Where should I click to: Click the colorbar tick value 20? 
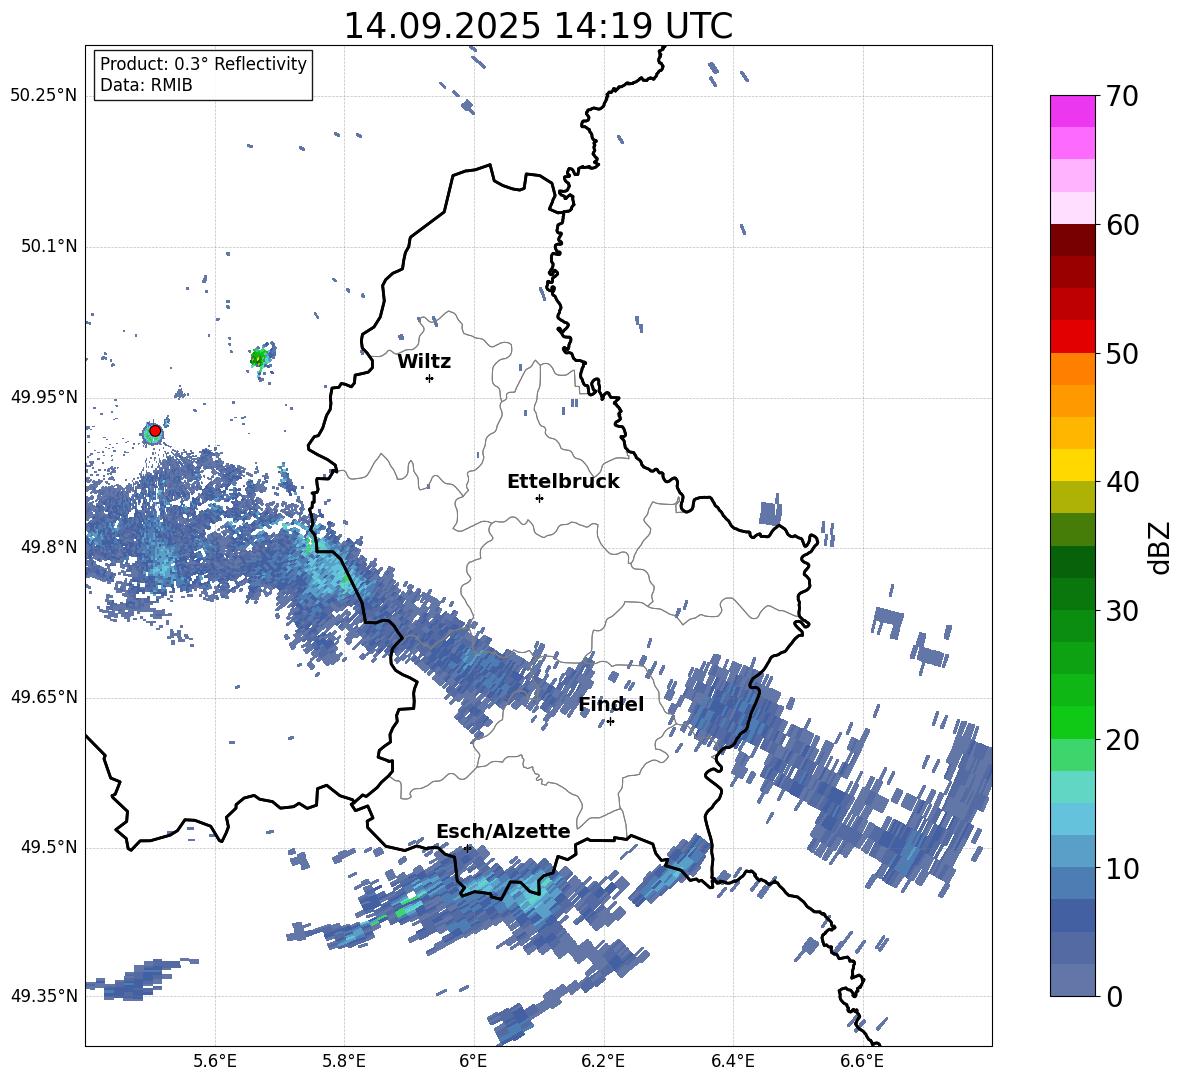pos(1123,740)
